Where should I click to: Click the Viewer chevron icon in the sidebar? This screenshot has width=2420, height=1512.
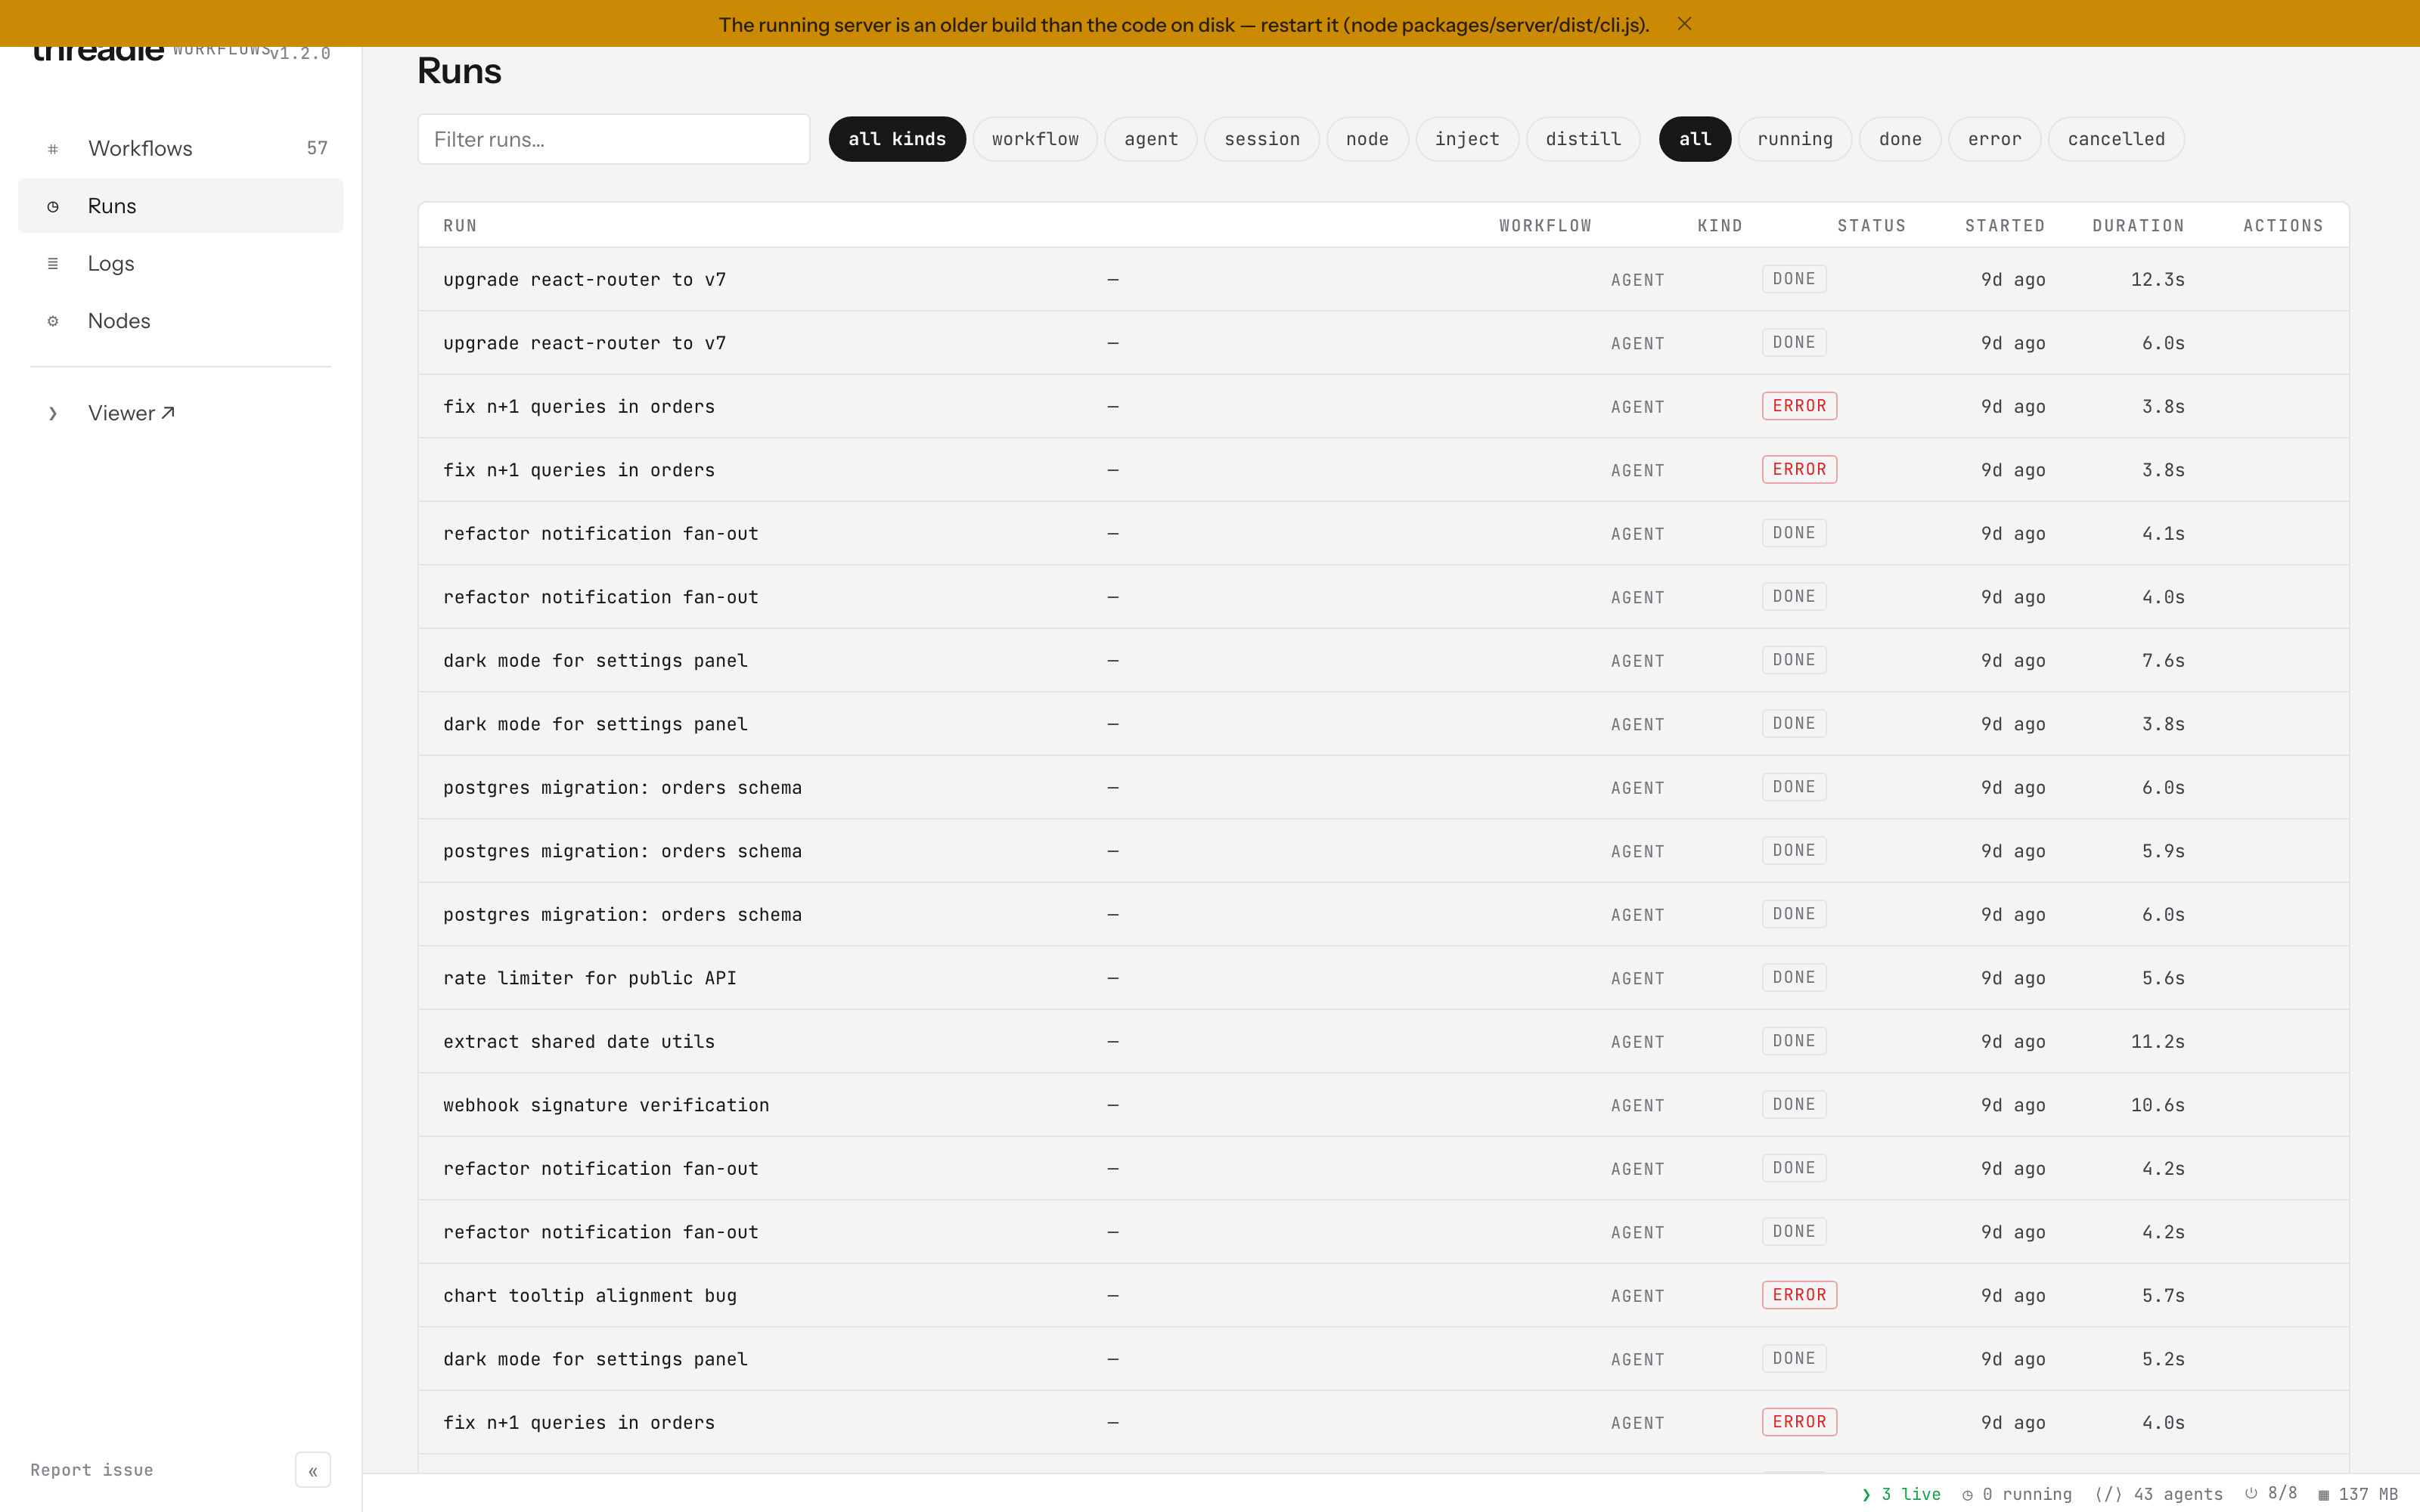click(x=53, y=413)
